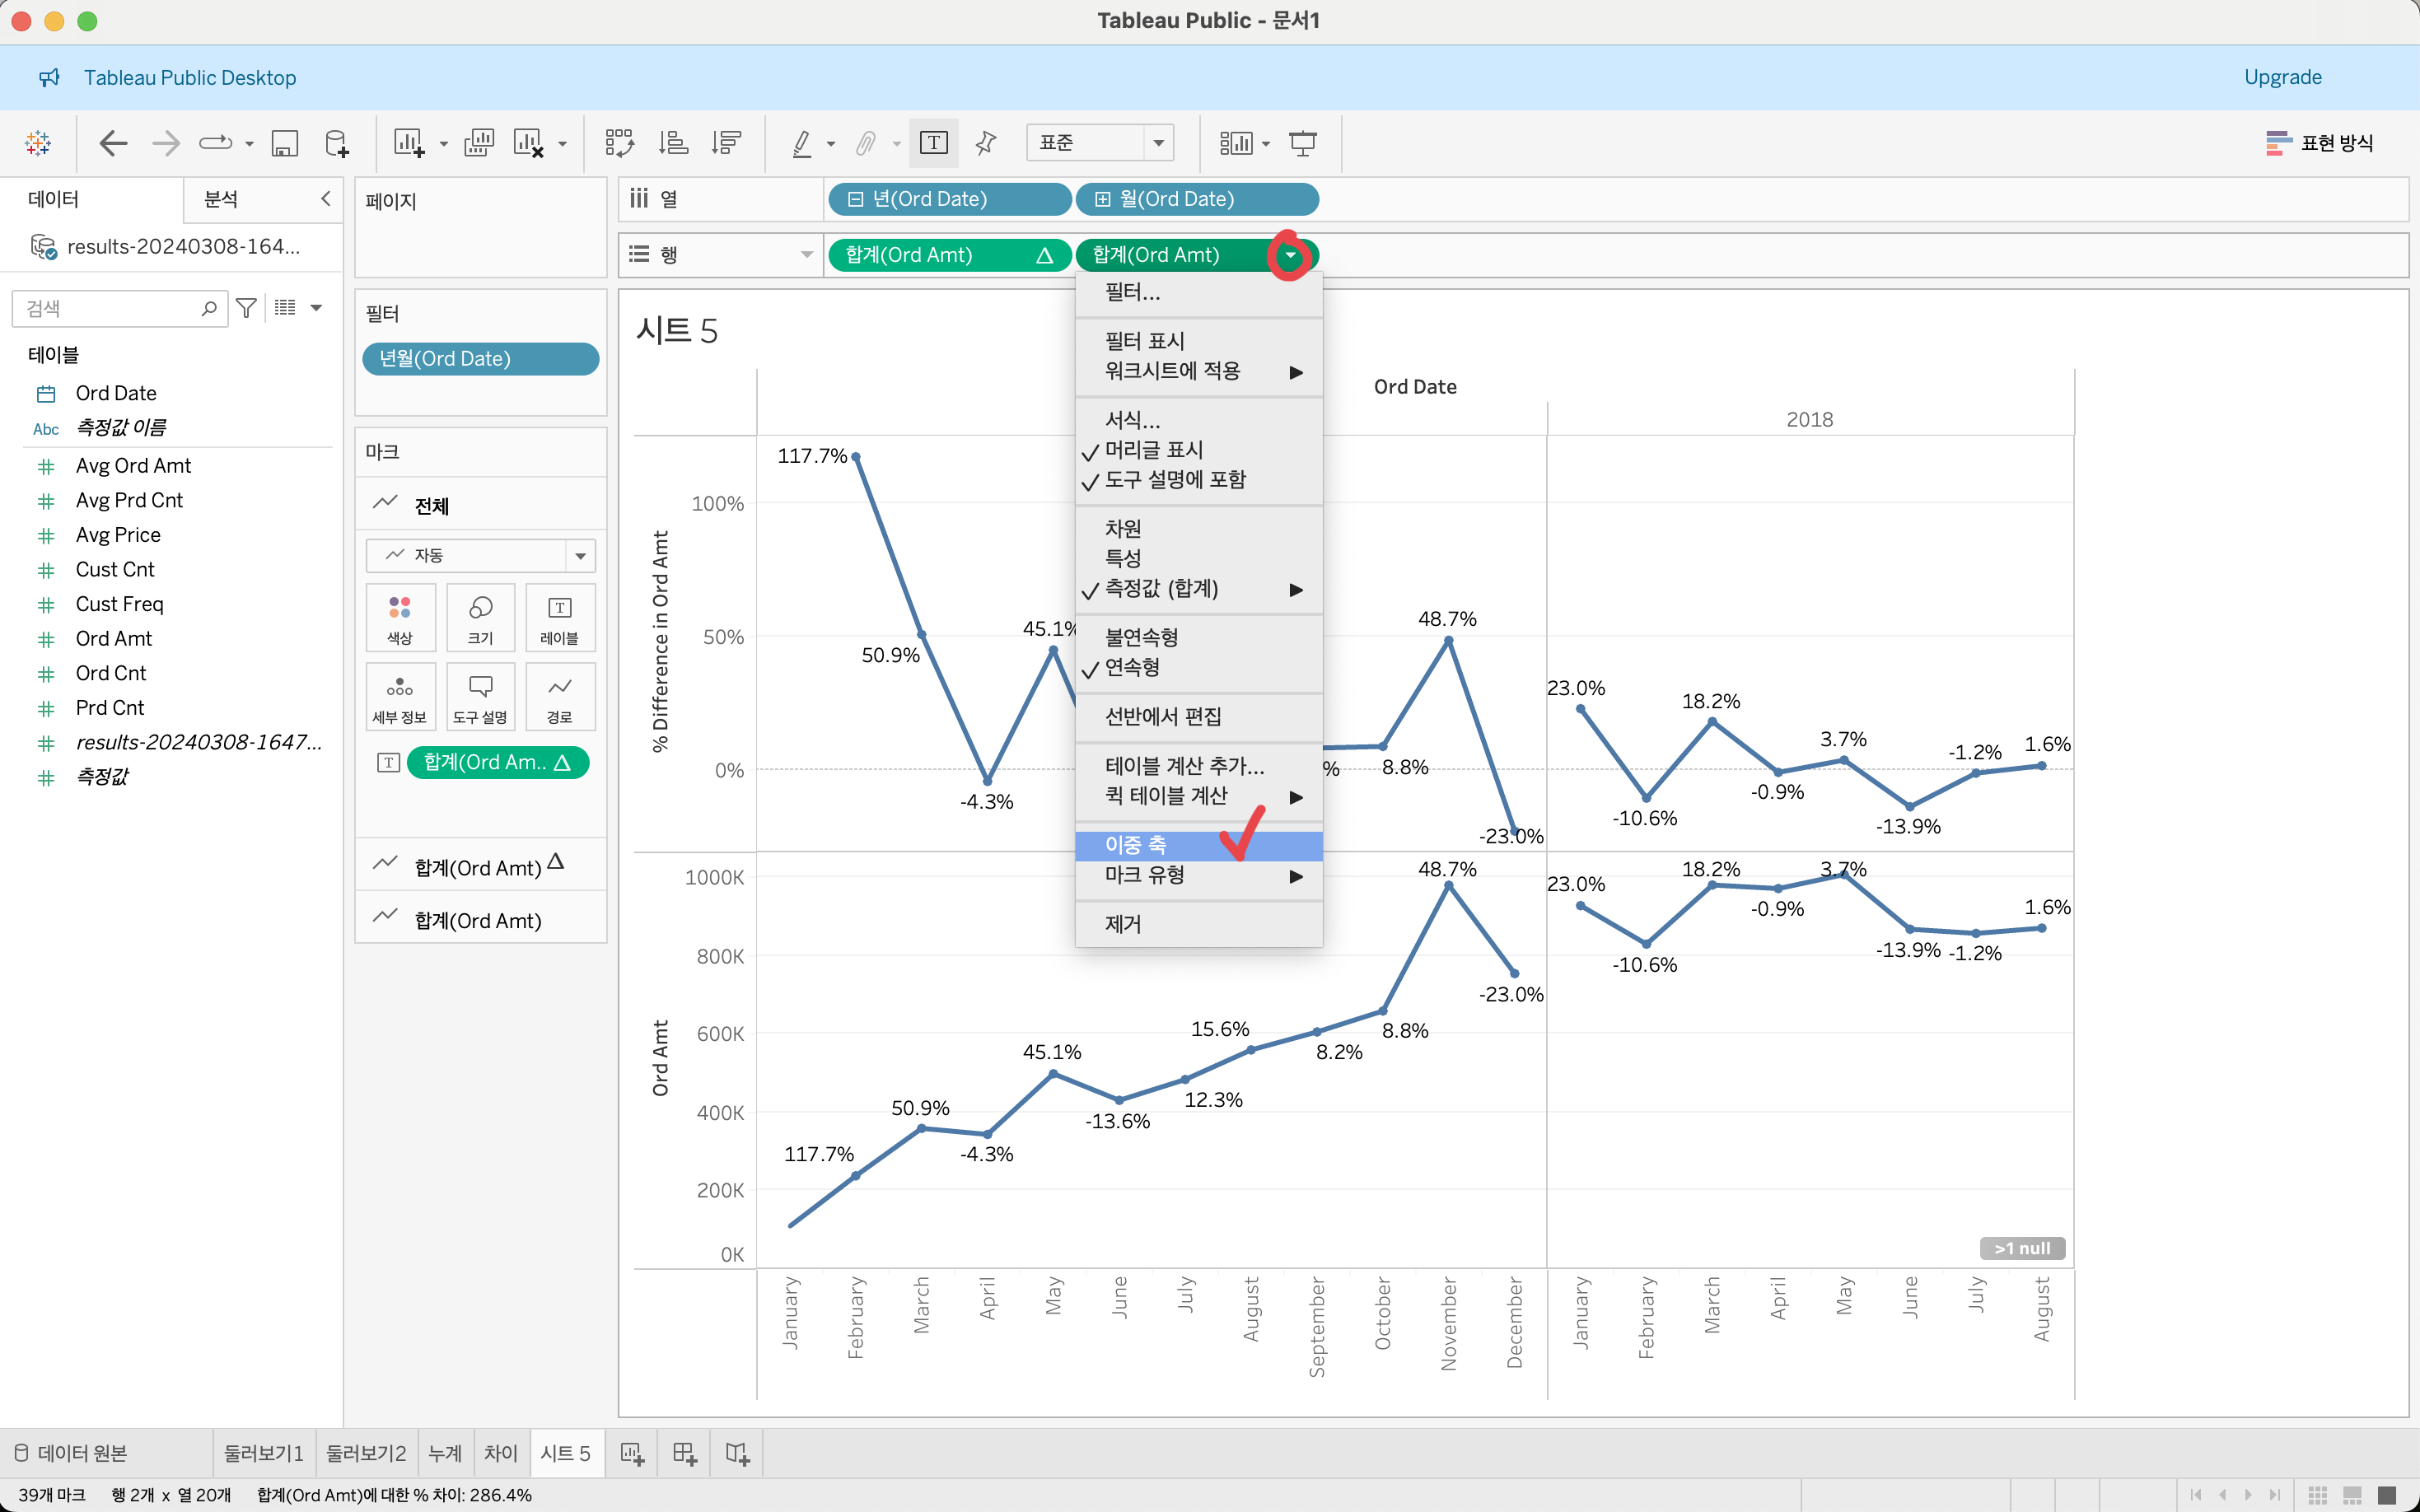The height and width of the screenshot is (1512, 2420).
Task: Switch to the 누계 sheet tab
Action: point(445,1453)
